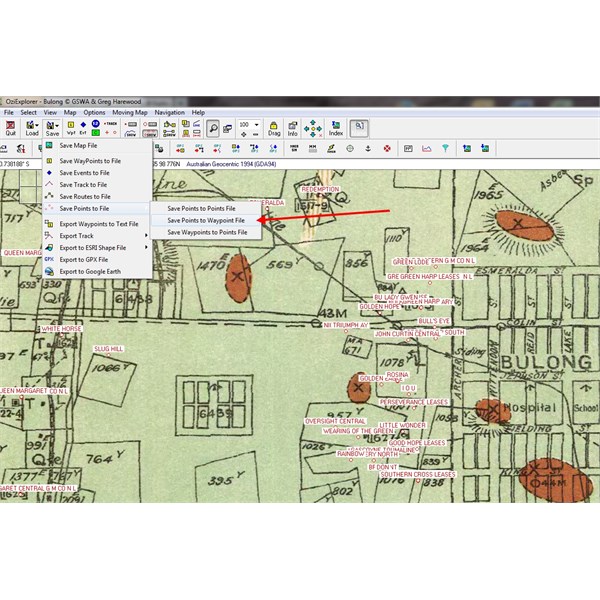600x600 pixels.
Task: Expand the Export Track submenu
Action: [x=97, y=236]
